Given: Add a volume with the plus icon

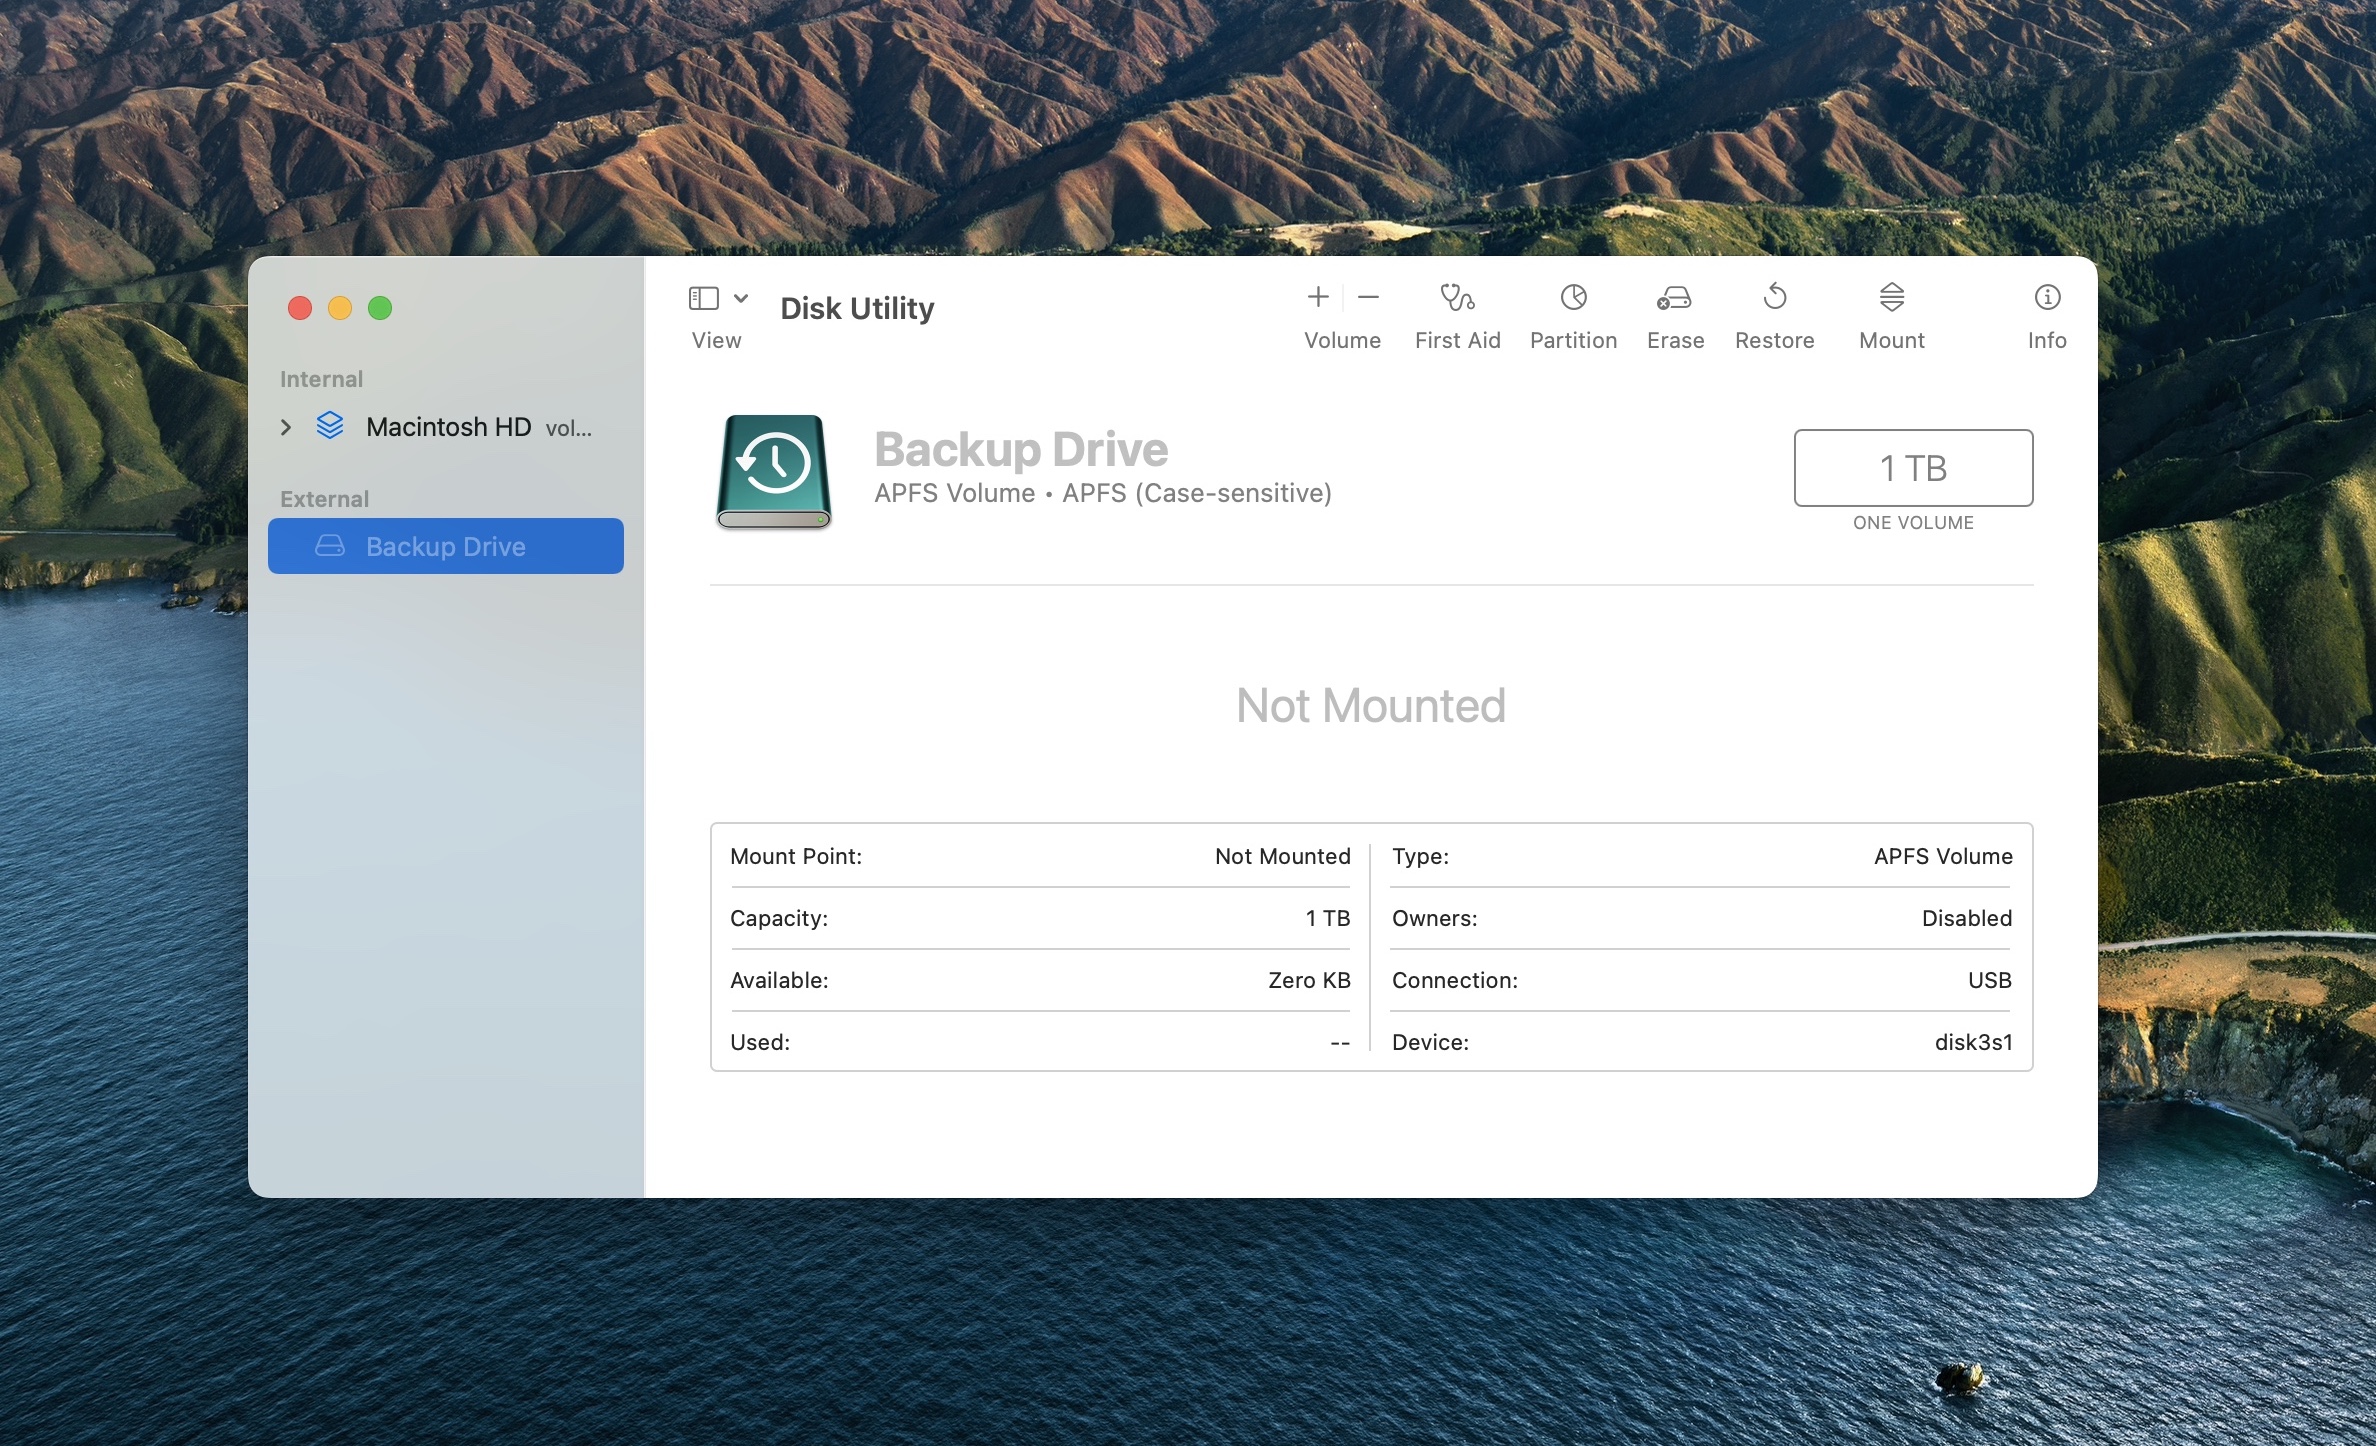Looking at the screenshot, I should pyautogui.click(x=1318, y=297).
